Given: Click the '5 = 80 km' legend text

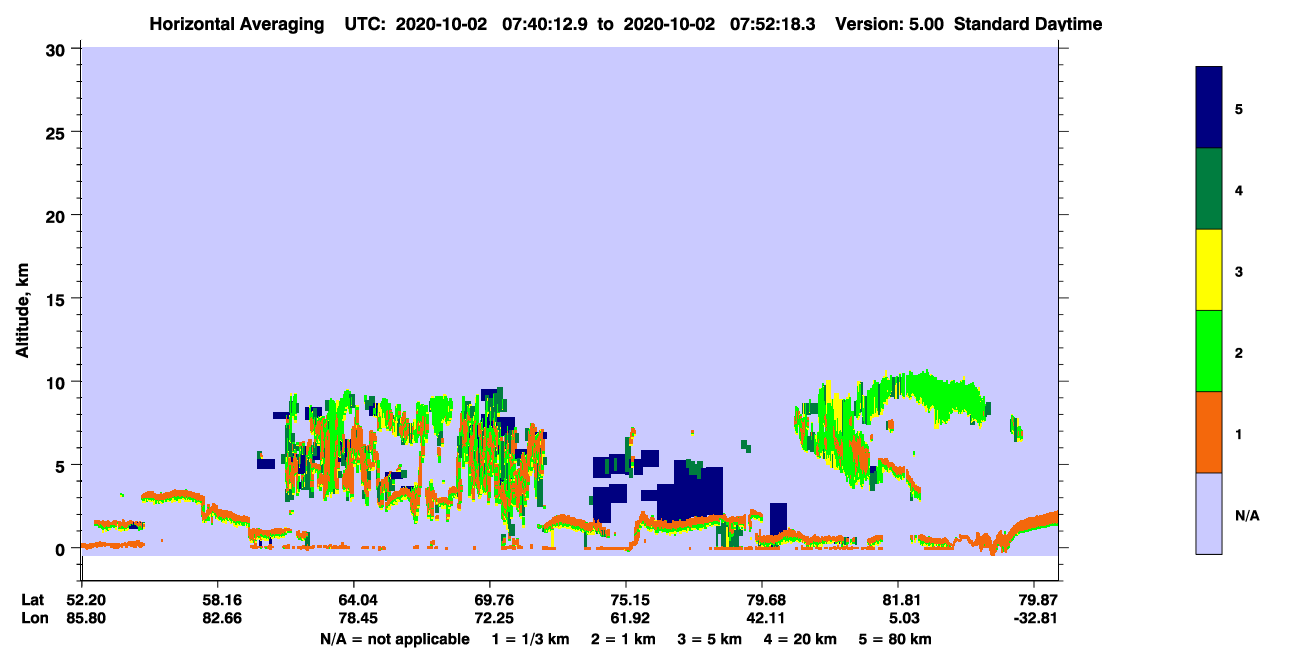Looking at the screenshot, I should pos(895,639).
